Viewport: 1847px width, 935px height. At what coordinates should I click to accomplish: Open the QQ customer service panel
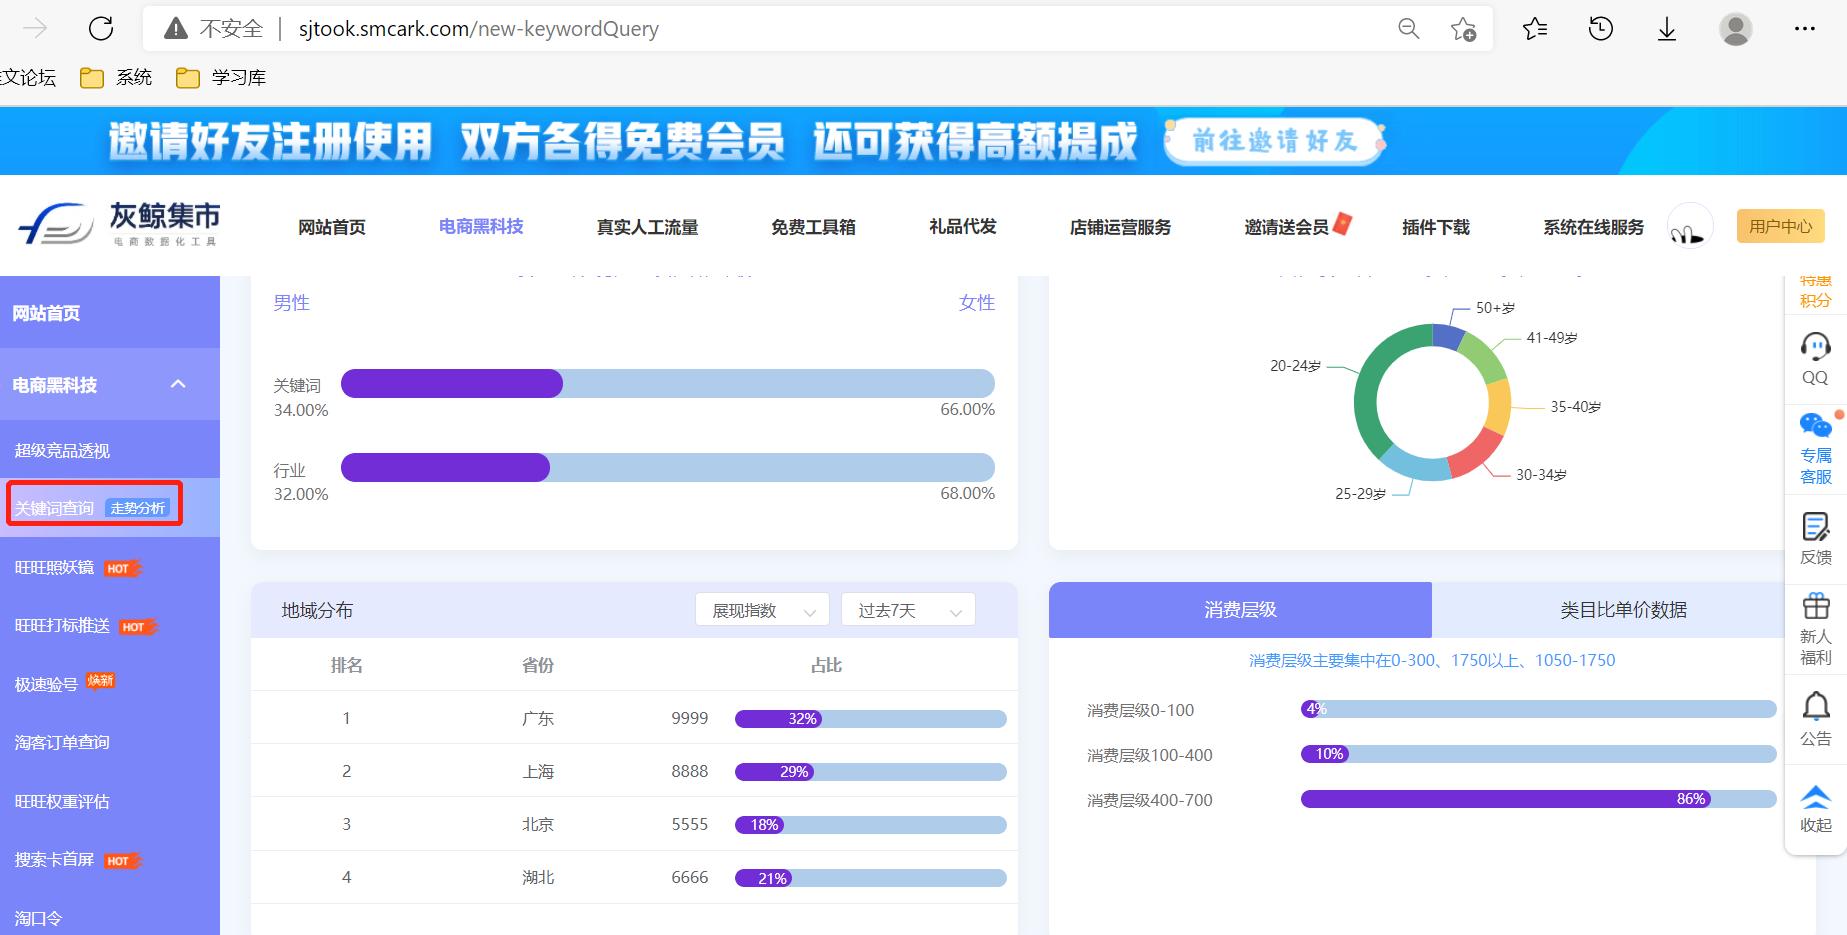(1815, 358)
